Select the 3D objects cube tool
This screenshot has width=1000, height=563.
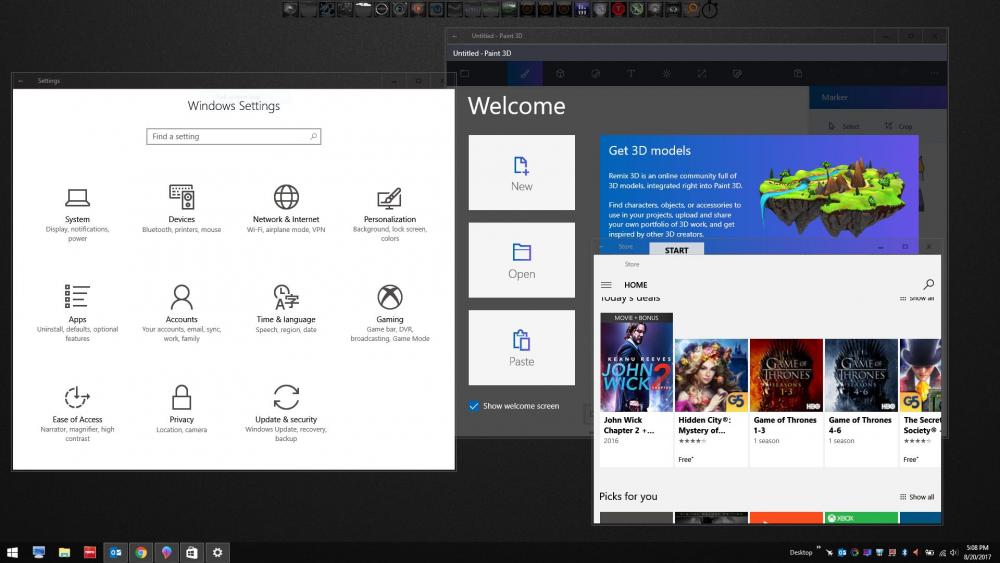(x=560, y=74)
